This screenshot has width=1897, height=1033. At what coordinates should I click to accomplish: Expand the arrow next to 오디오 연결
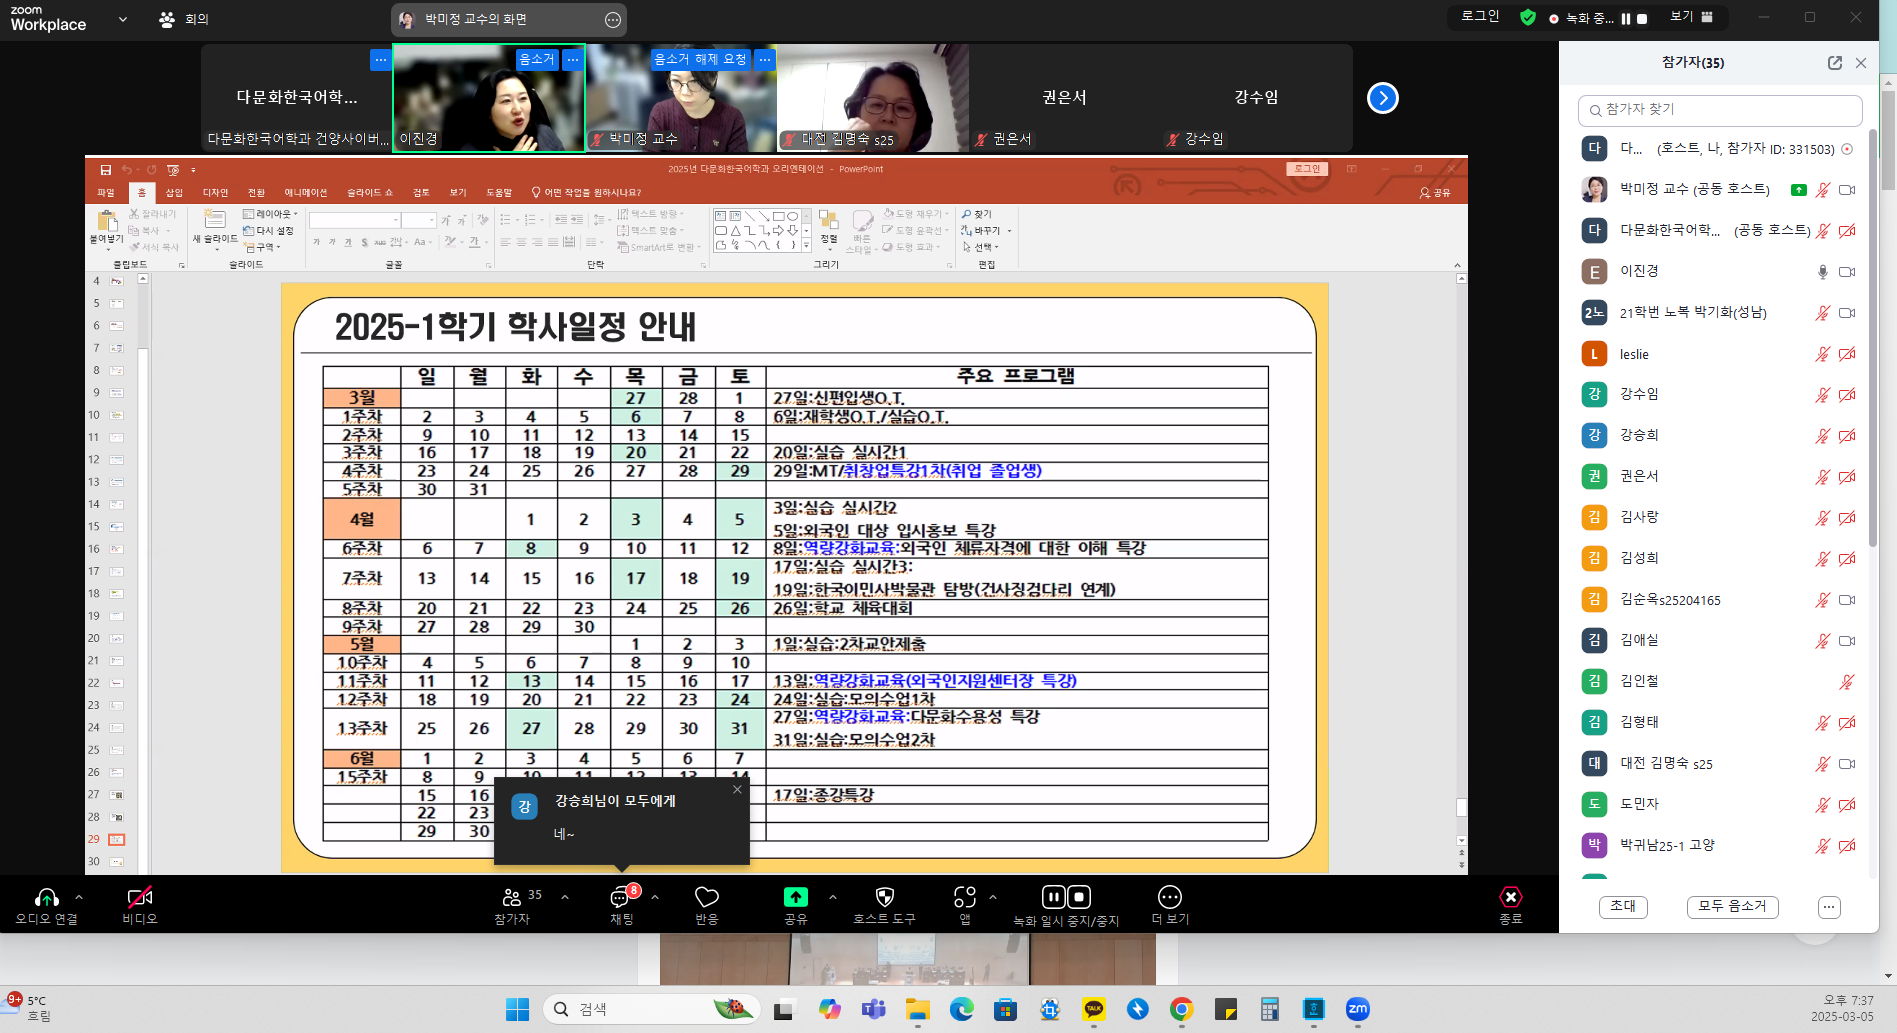tap(79, 897)
